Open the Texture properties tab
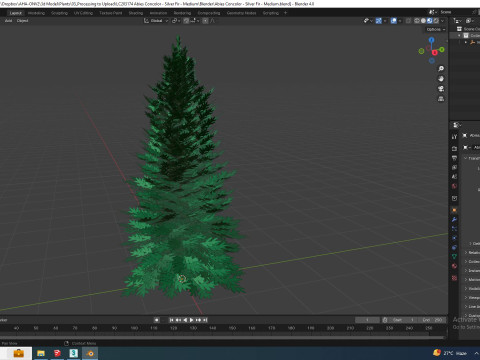Screen dimensions: 480x360 pyautogui.click(x=454, y=278)
